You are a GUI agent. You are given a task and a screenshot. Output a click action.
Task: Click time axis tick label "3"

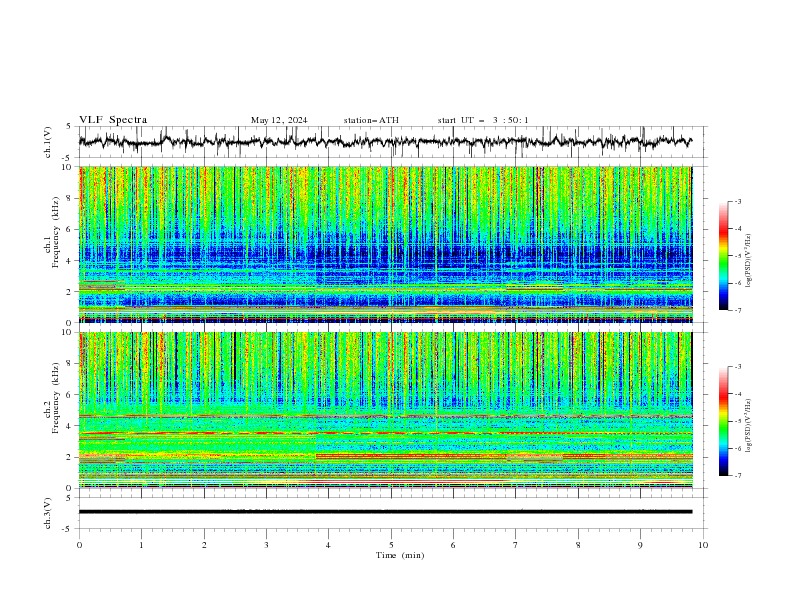266,545
